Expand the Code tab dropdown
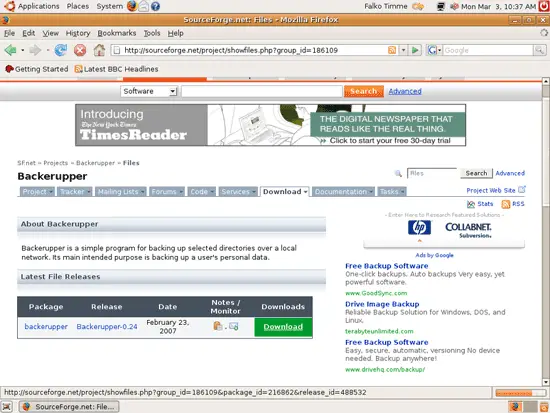This screenshot has height=413, width=550. click(x=212, y=192)
